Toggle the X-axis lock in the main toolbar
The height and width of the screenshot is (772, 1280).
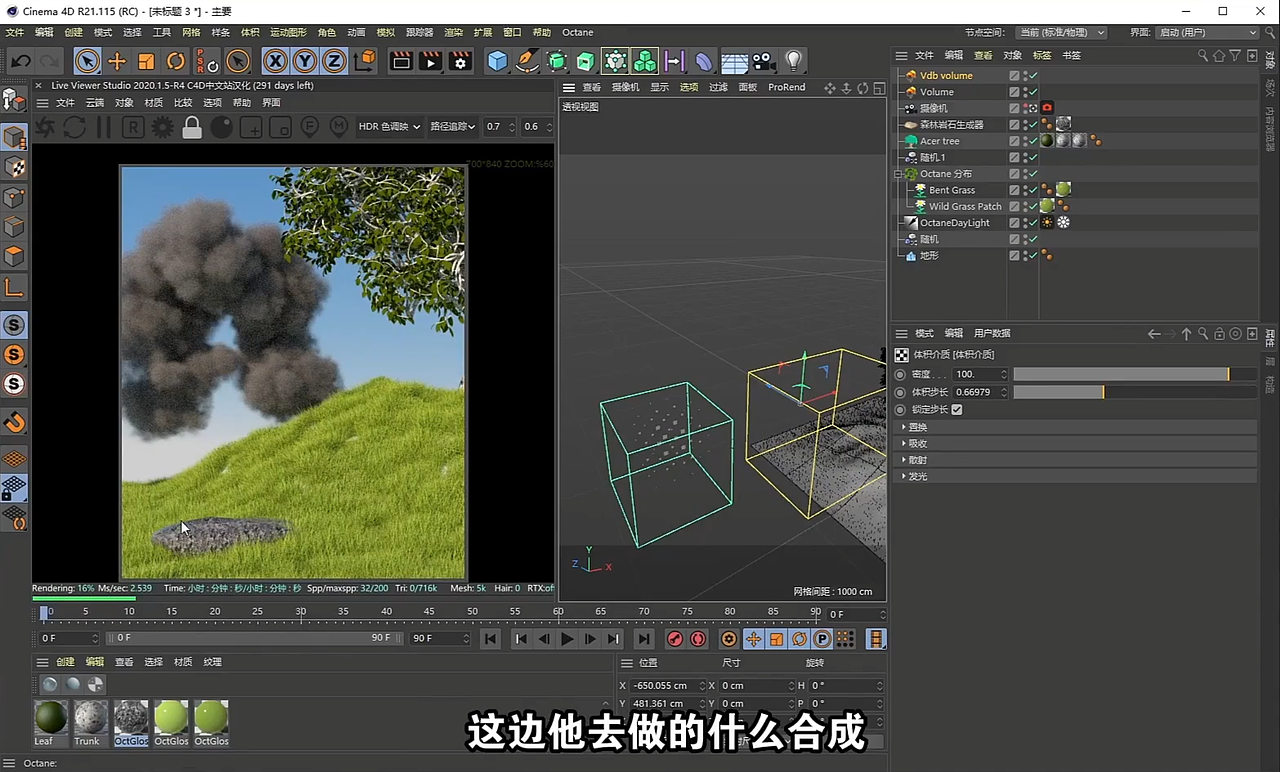274,61
